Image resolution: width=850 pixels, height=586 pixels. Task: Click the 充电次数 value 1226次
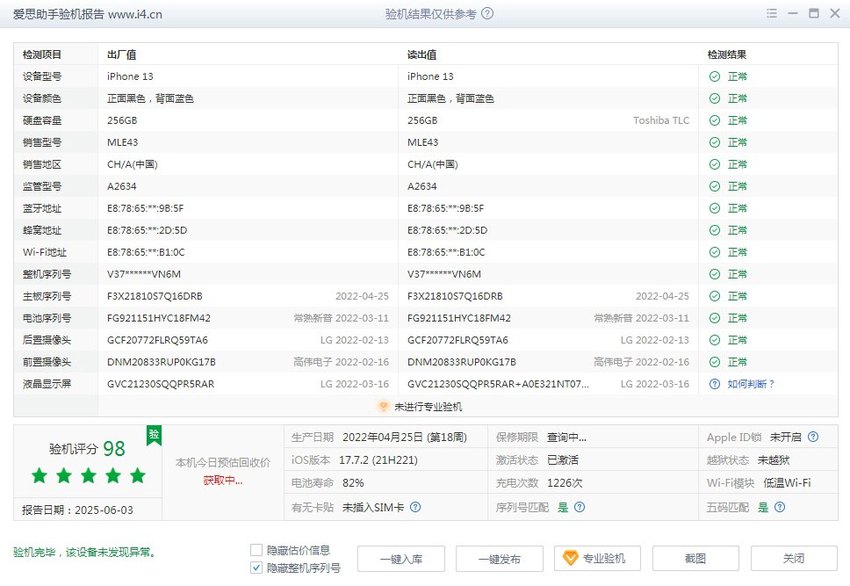pos(565,483)
